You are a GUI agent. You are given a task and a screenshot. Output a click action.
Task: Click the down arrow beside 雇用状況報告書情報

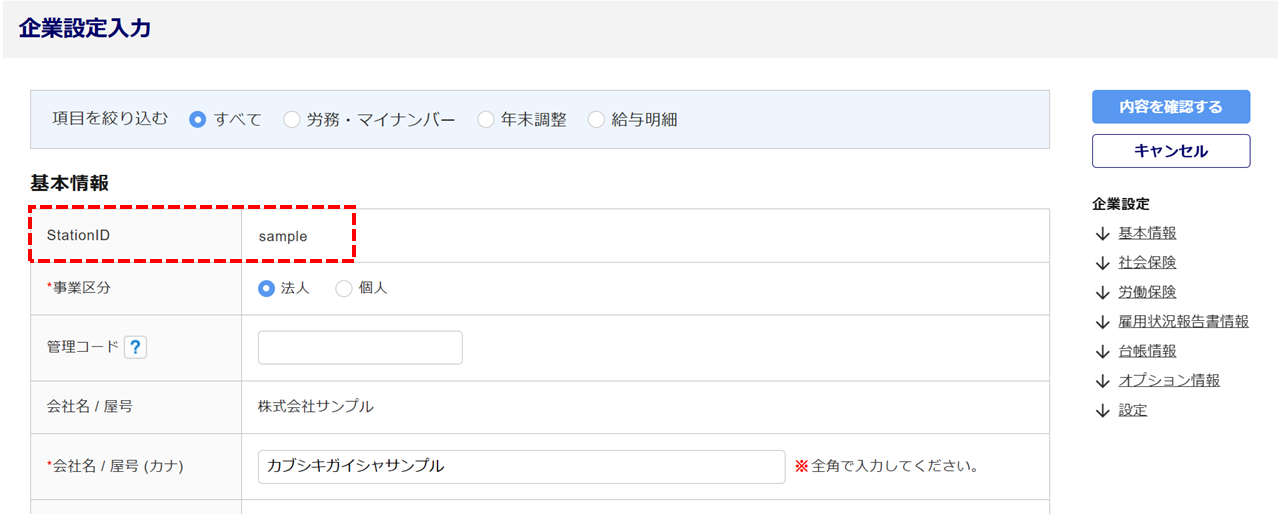(1103, 322)
